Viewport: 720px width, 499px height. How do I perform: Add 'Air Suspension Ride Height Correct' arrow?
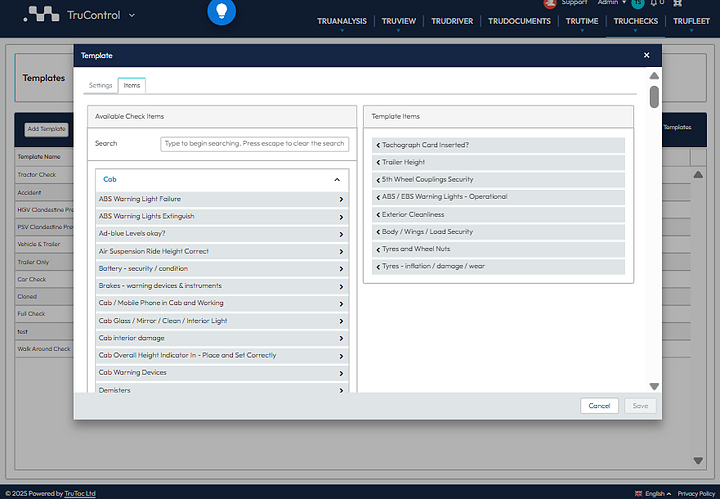341,252
